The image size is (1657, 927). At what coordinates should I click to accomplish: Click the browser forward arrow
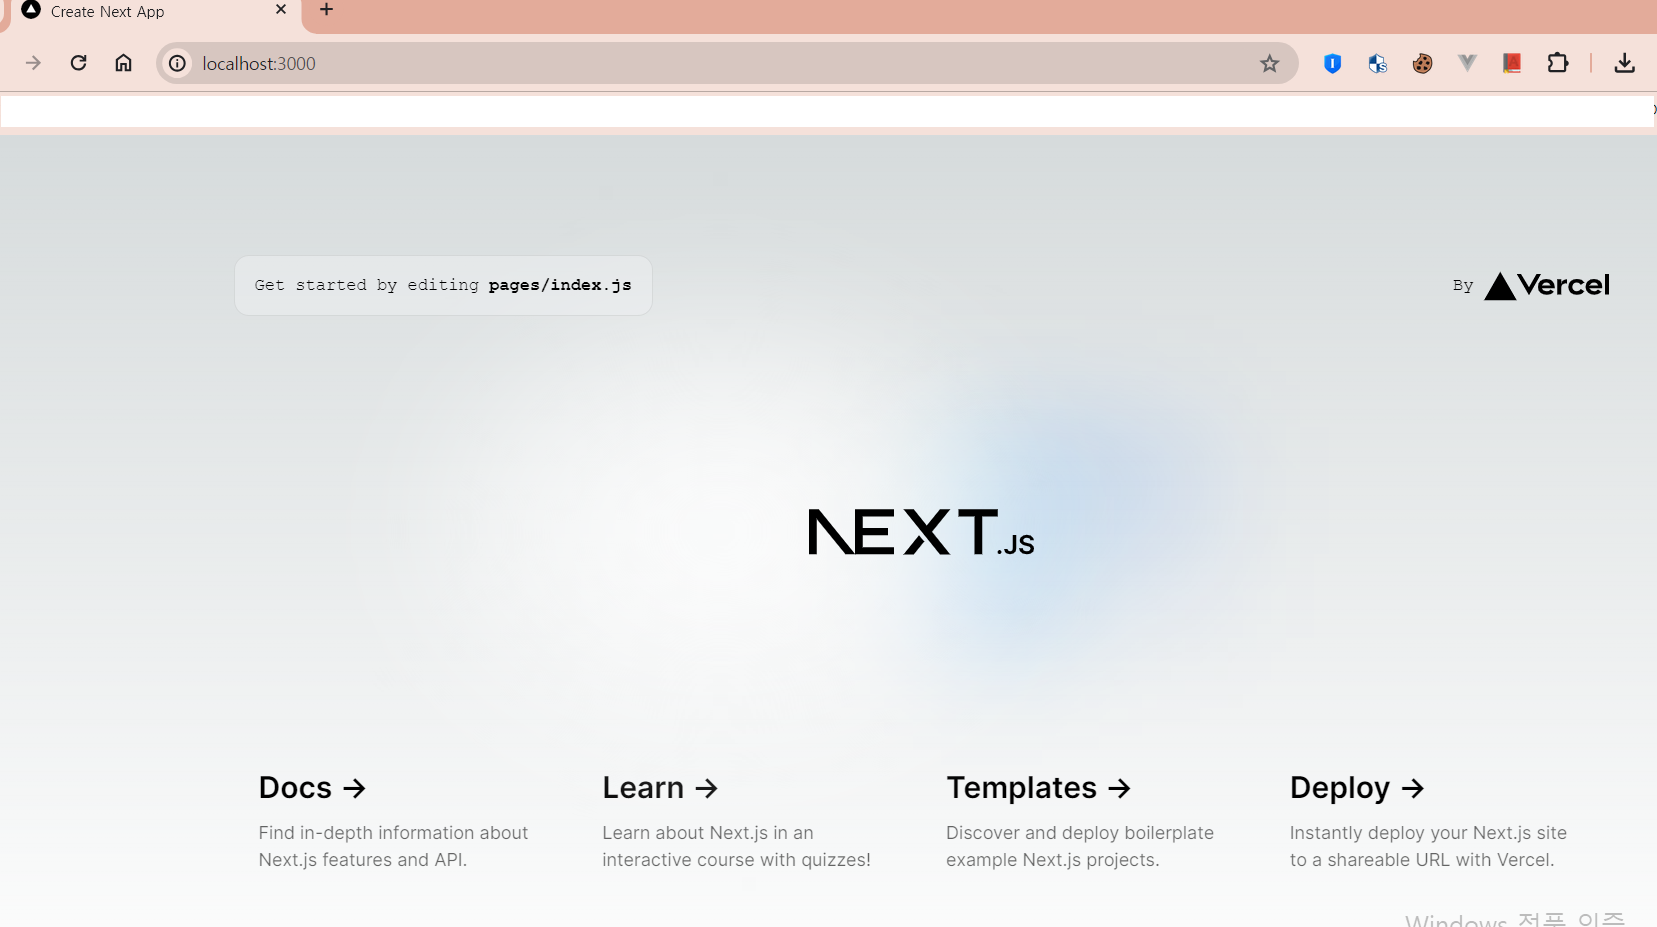(33, 63)
